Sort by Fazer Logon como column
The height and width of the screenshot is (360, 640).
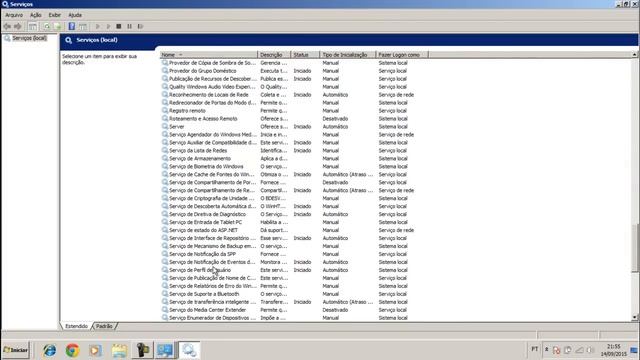(402, 55)
